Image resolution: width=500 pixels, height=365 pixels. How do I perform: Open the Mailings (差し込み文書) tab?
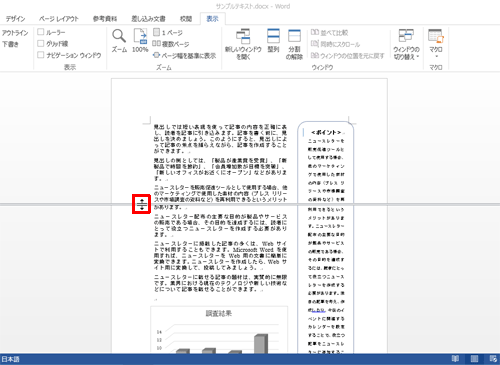click(148, 19)
